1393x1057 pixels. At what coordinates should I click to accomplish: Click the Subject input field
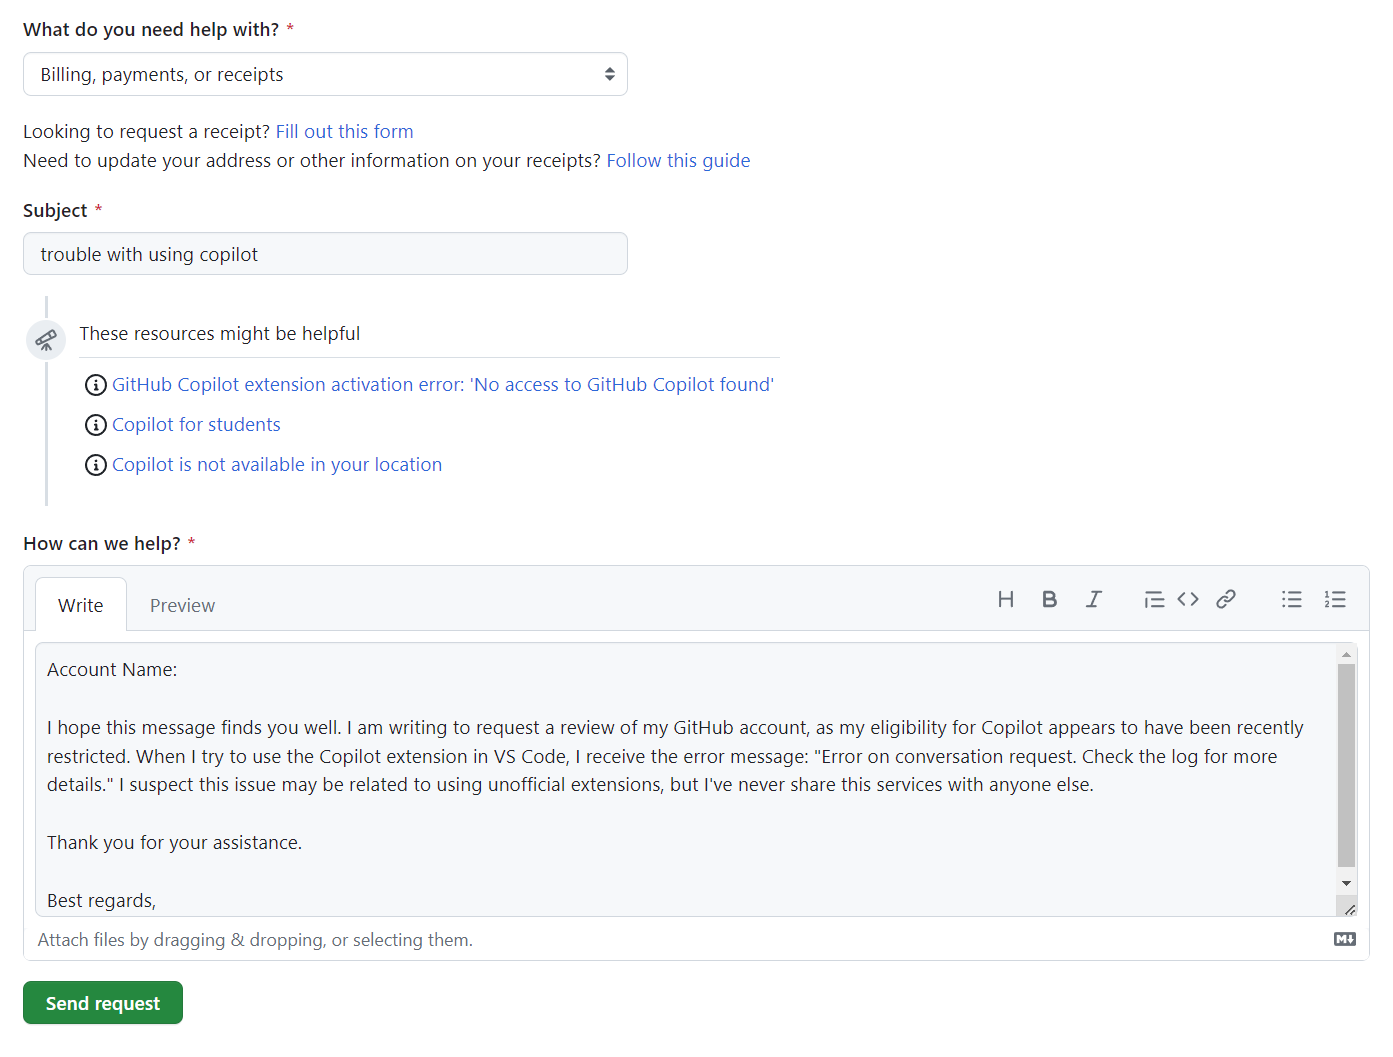point(325,254)
